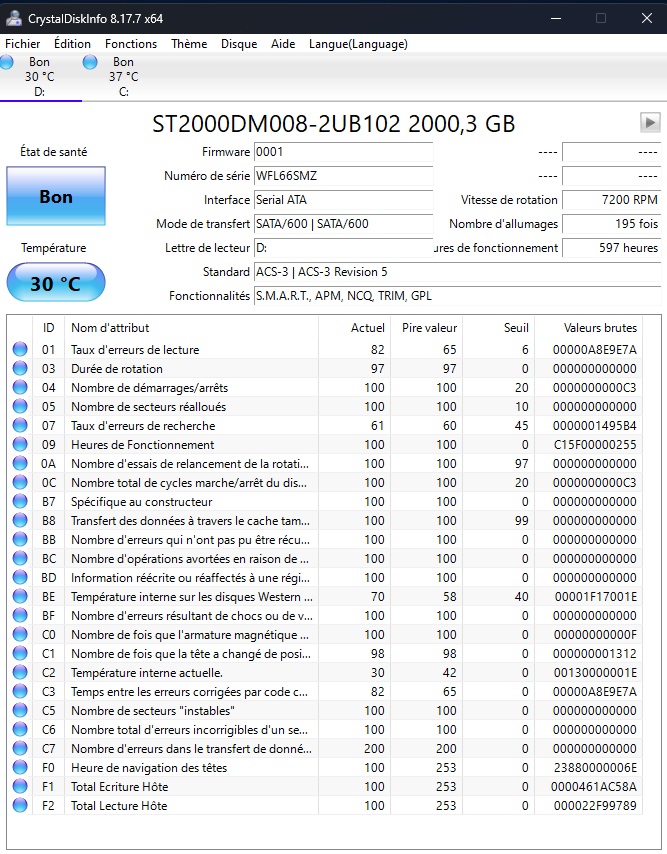Image resolution: width=667 pixels, height=854 pixels.
Task: Click raw value C15F00000255
Action: click(595, 444)
